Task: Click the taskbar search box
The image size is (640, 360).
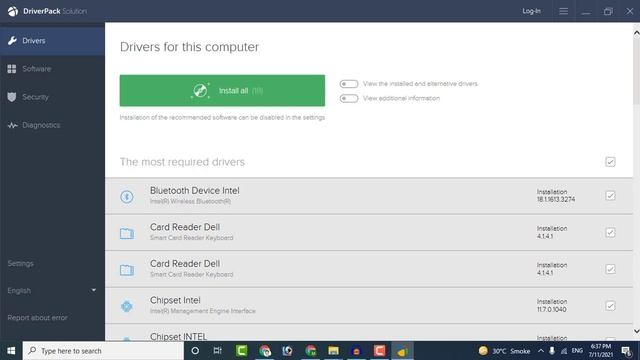Action: pos(103,351)
